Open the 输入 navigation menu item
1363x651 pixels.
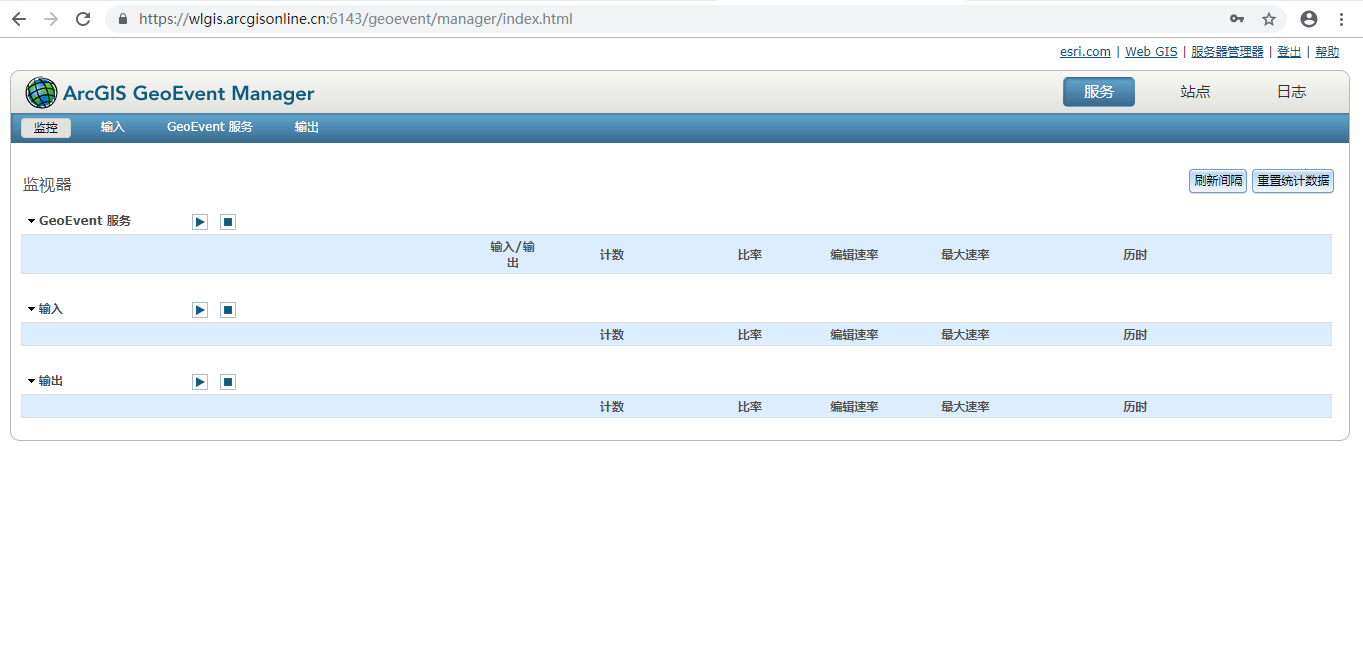(x=112, y=127)
